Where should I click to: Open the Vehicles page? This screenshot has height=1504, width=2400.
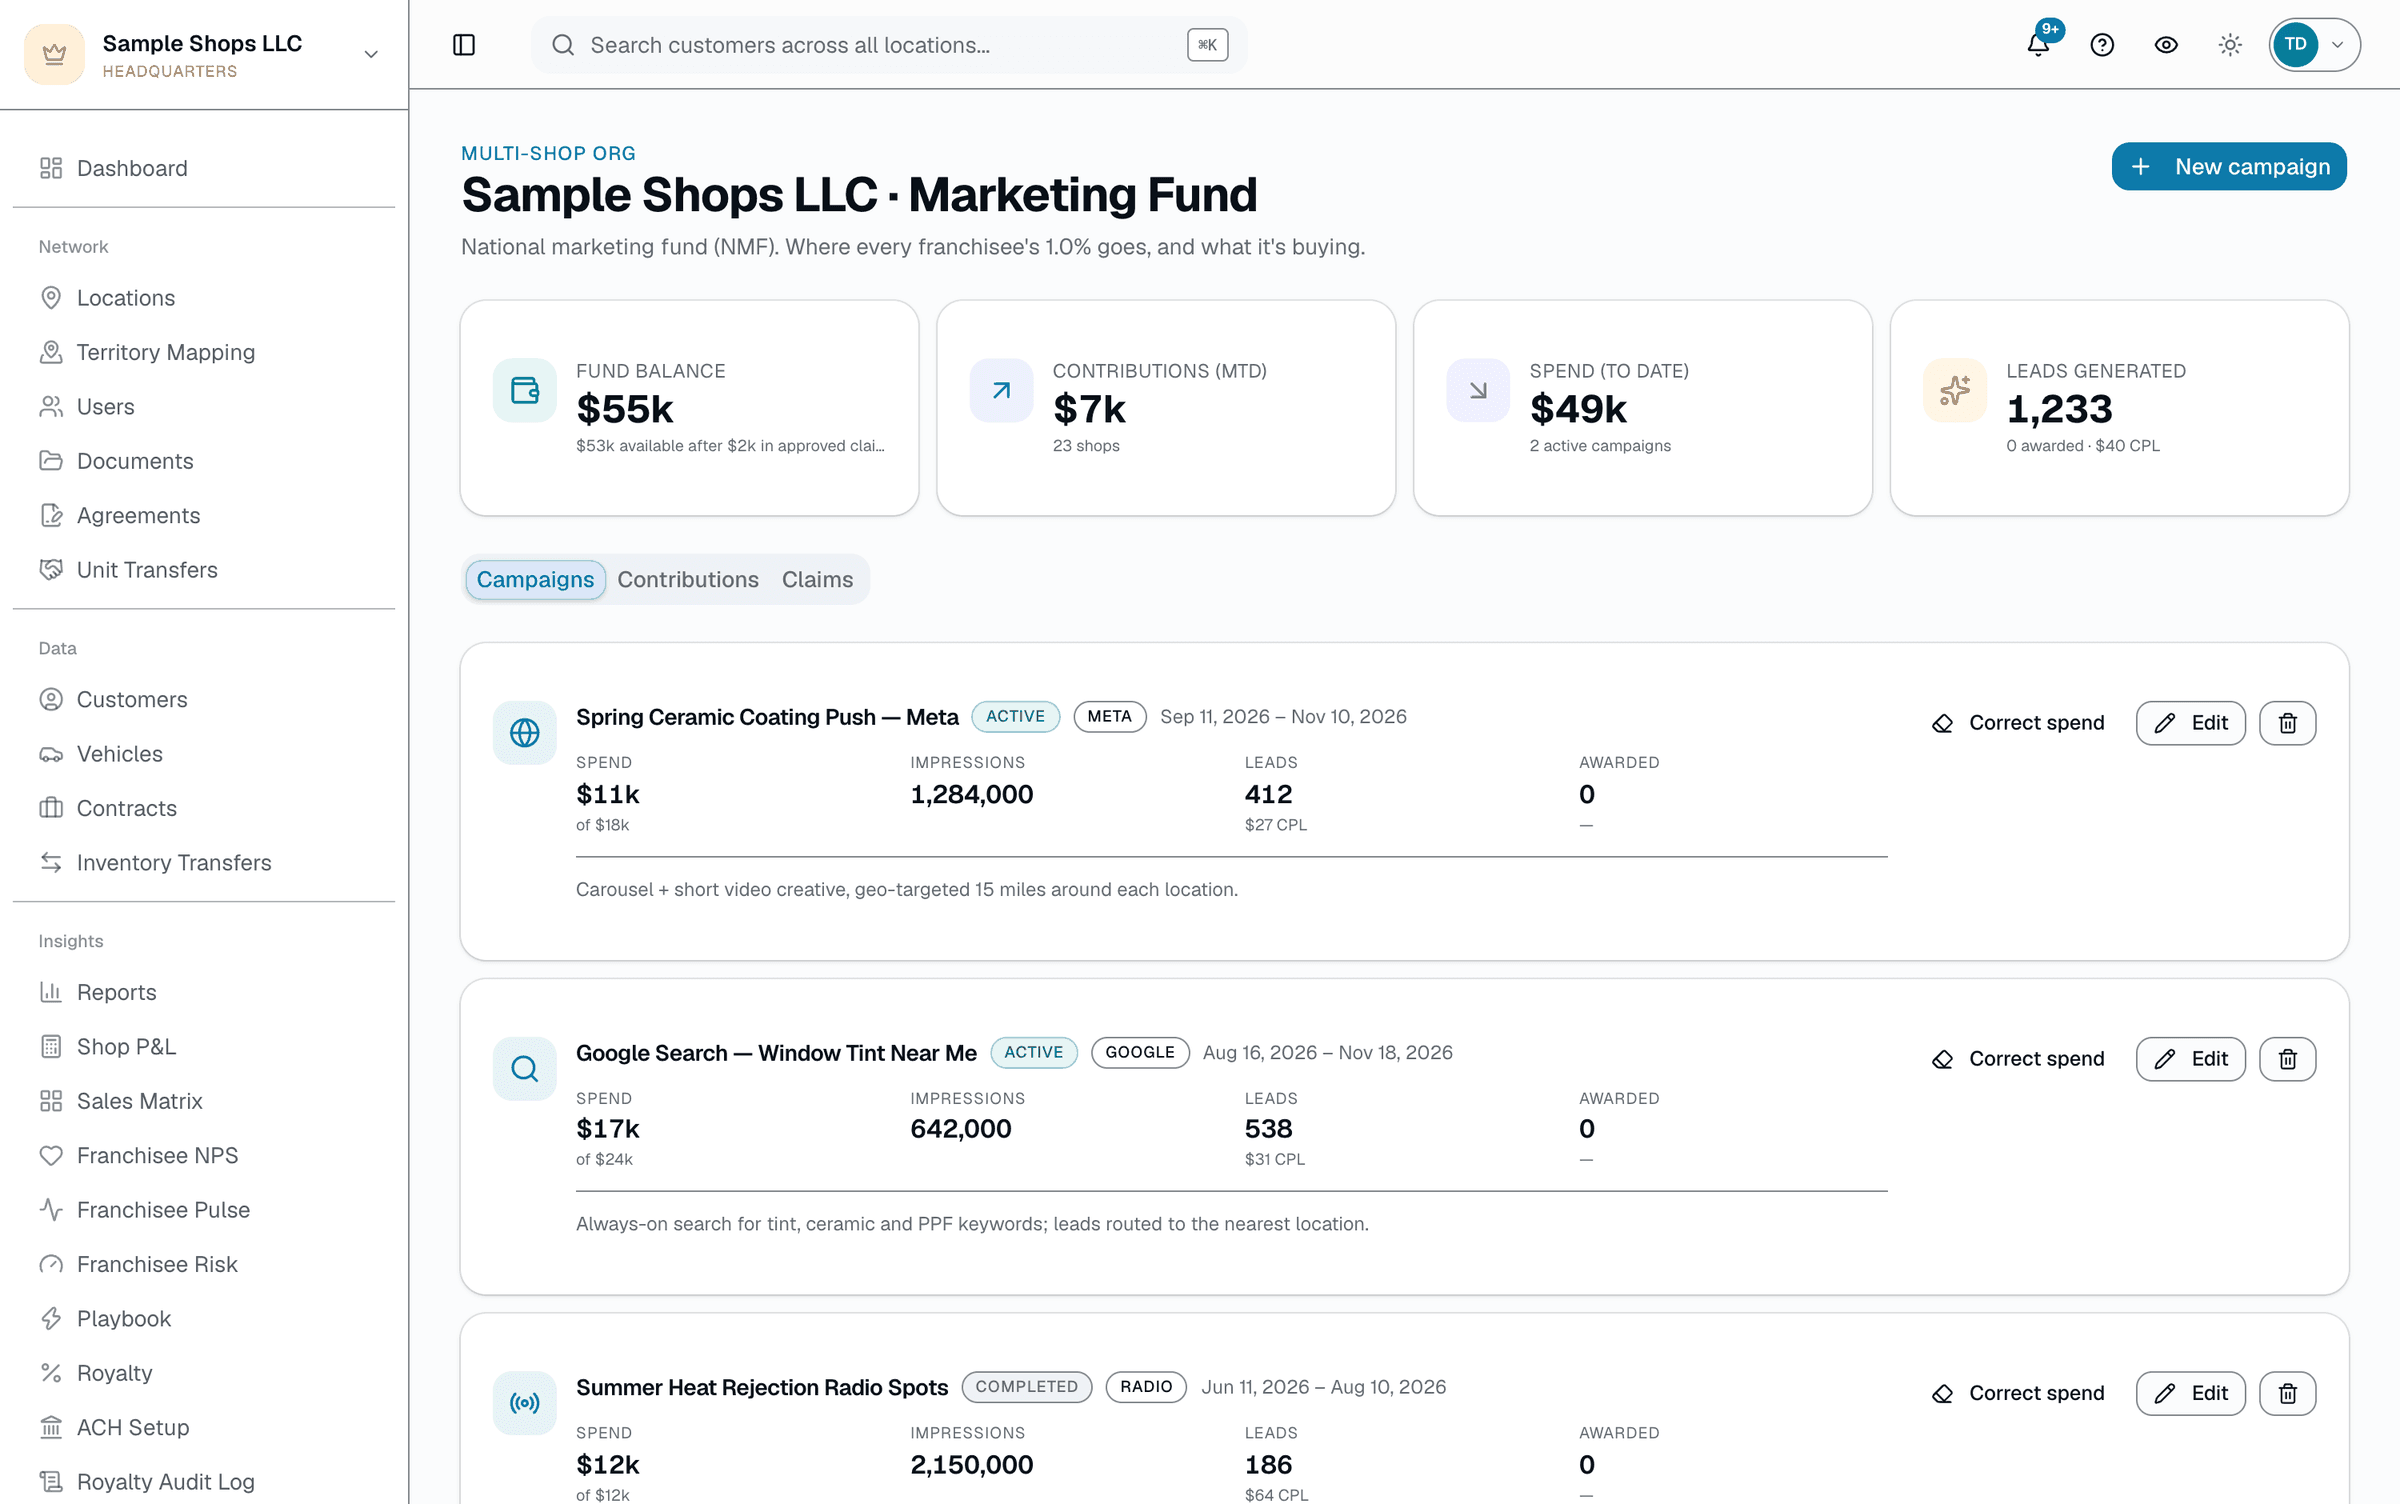[204, 754]
